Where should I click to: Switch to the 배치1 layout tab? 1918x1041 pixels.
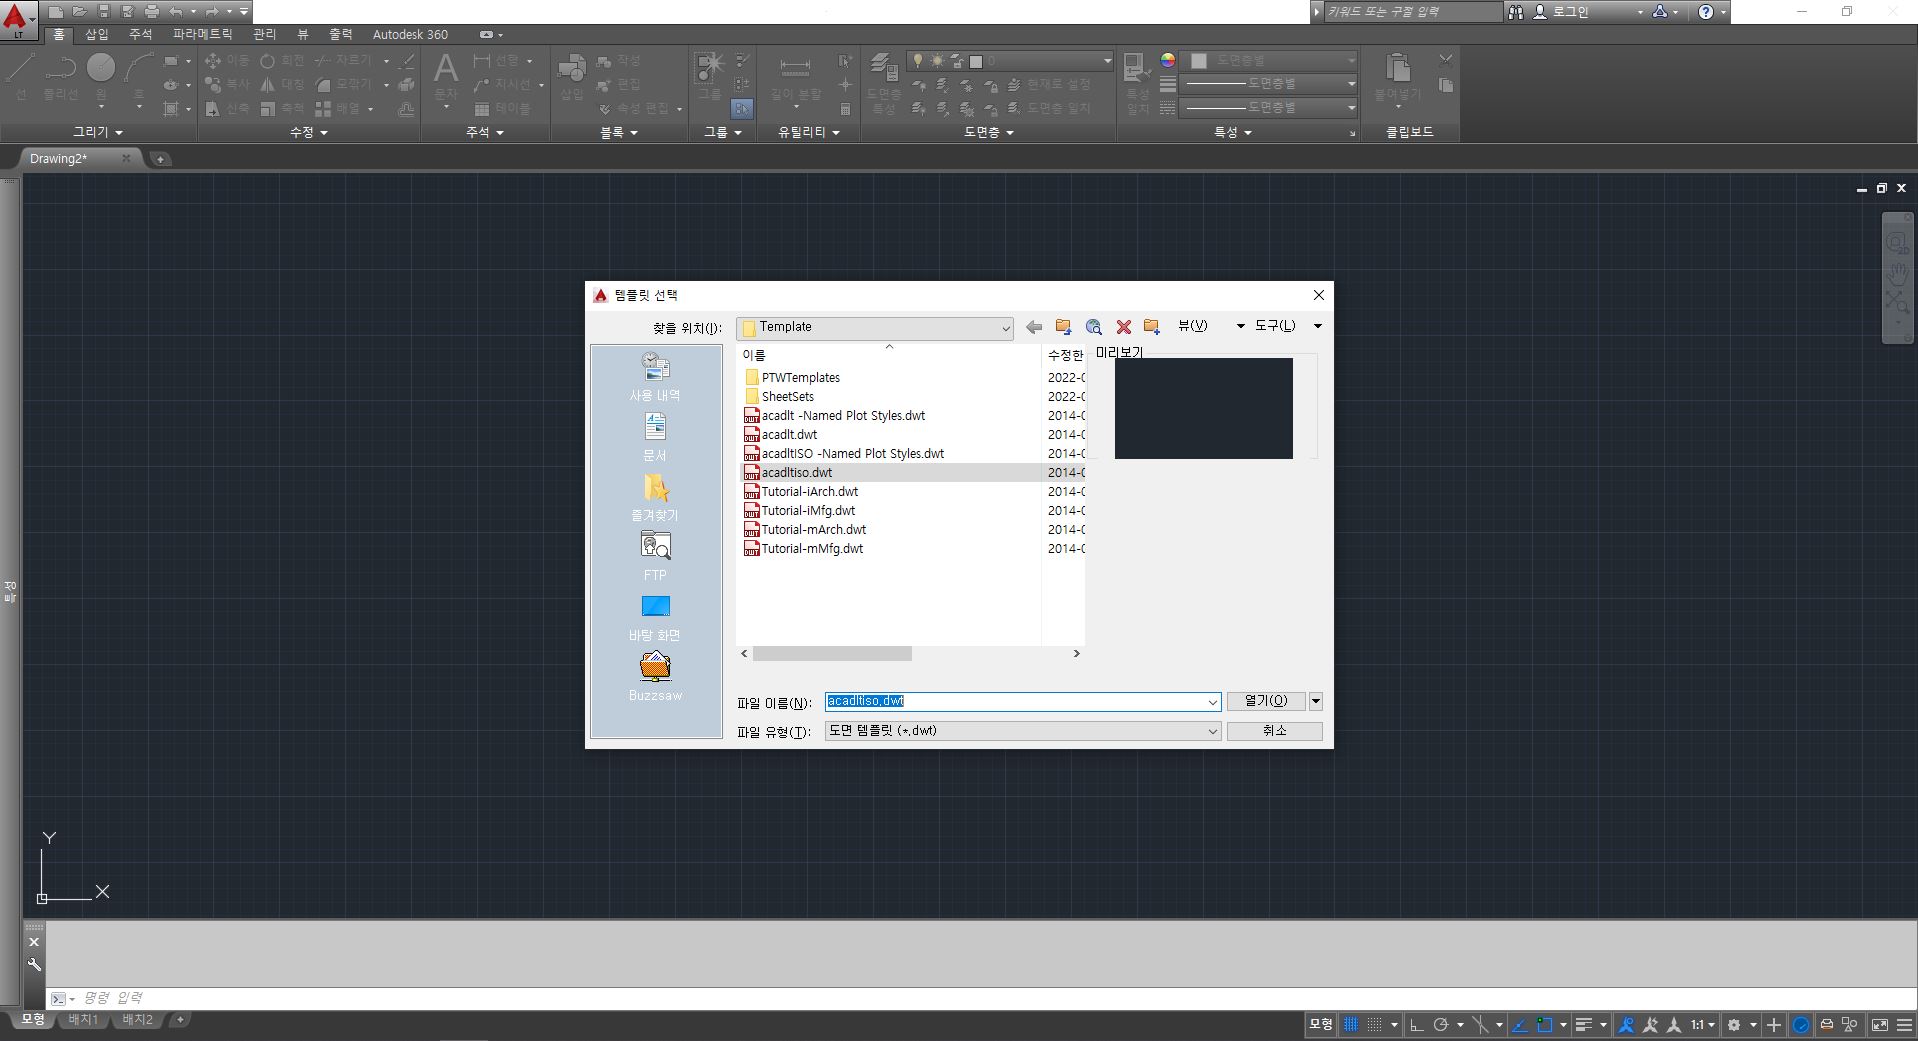click(83, 1020)
